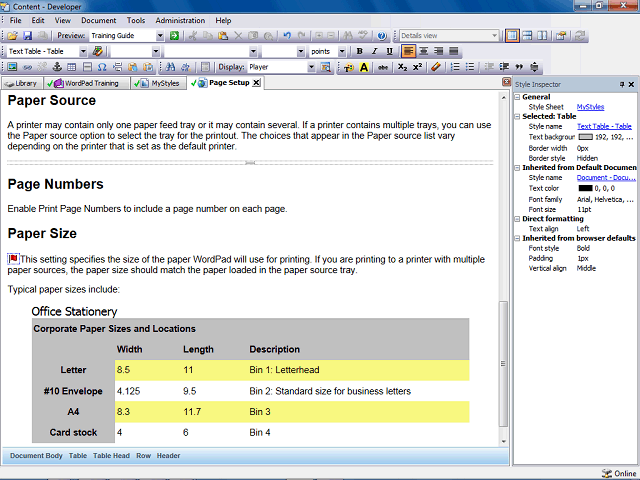
Task: Toggle superscript formatting
Action: click(417, 67)
